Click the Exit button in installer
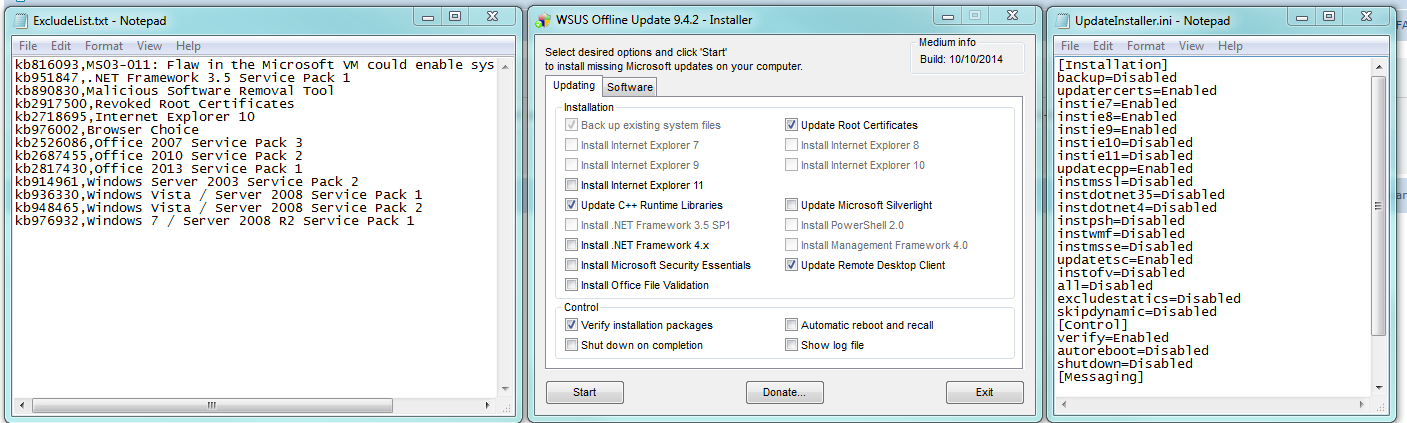 984,392
